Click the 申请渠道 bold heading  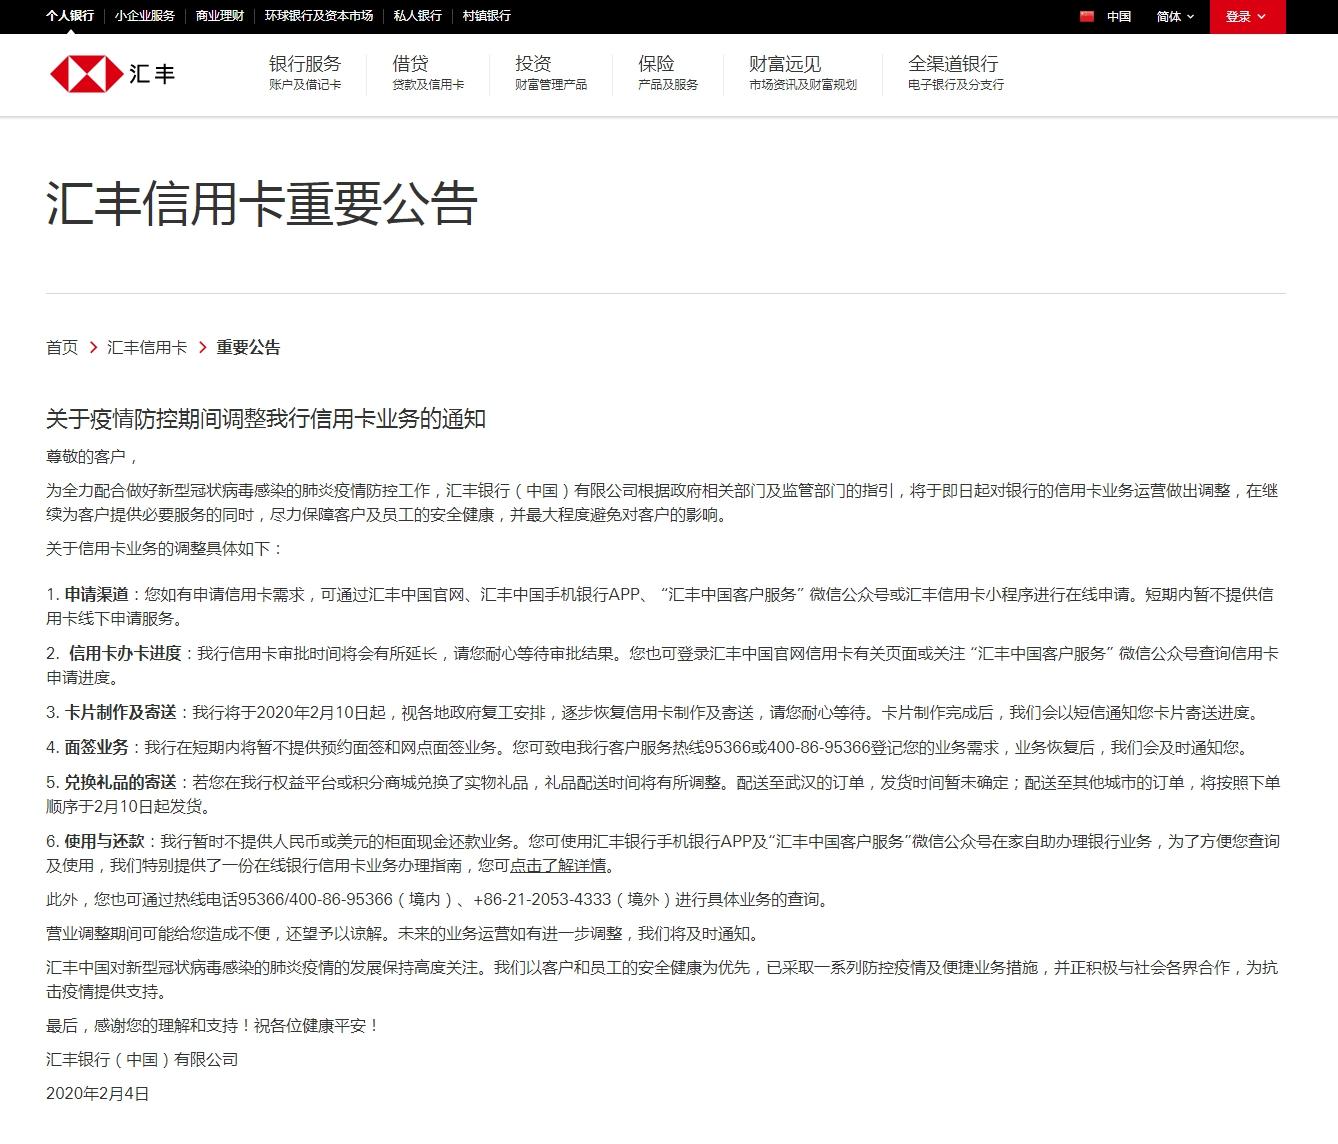pos(97,594)
